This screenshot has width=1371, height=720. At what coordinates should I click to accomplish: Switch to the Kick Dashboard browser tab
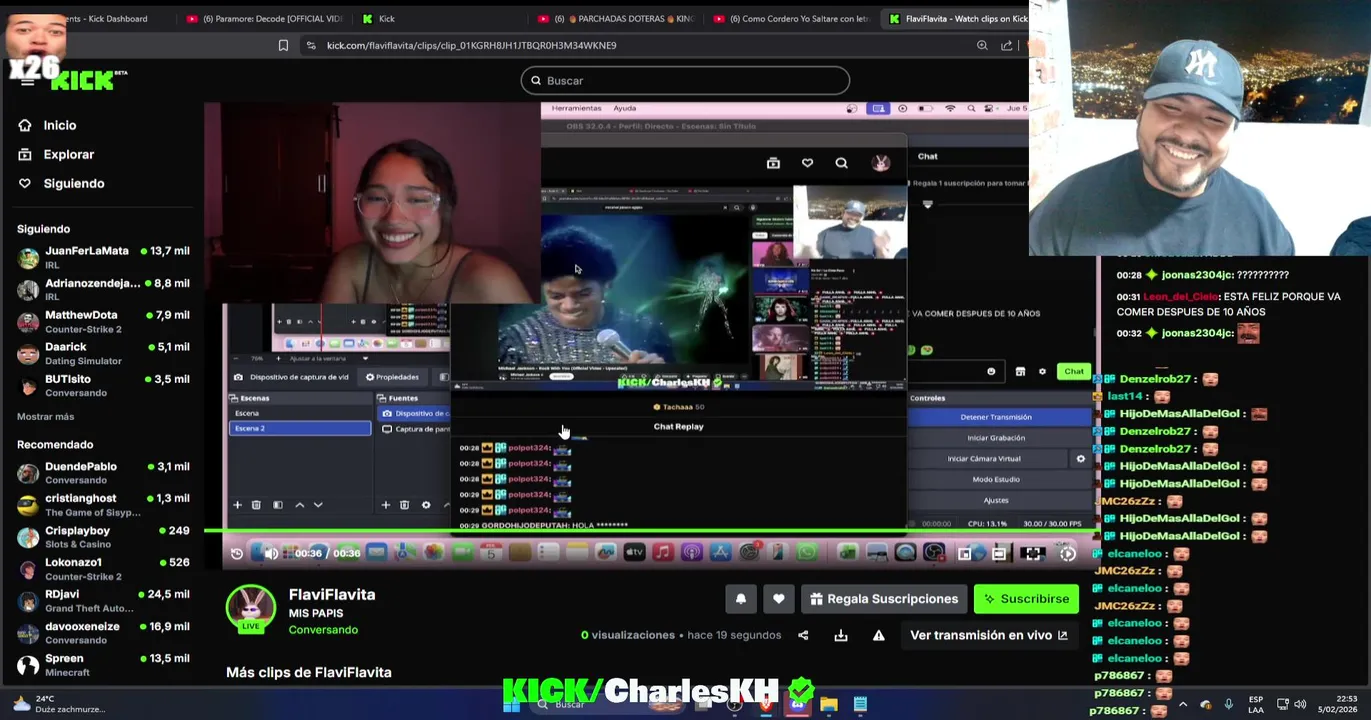point(105,18)
